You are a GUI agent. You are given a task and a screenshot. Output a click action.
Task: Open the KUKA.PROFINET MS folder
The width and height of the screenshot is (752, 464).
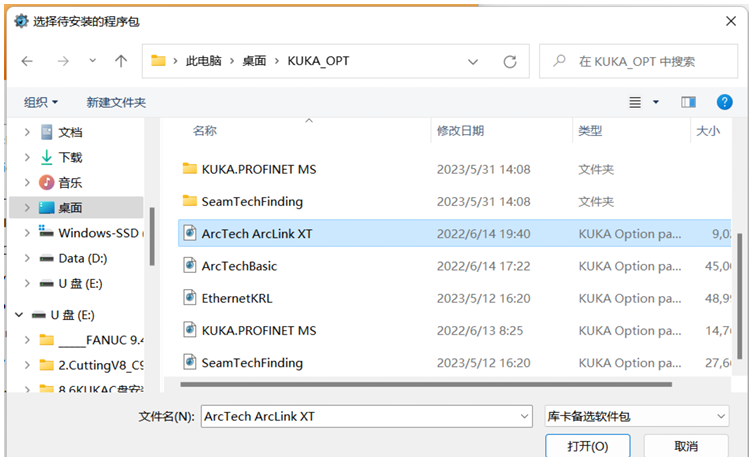coord(258,169)
